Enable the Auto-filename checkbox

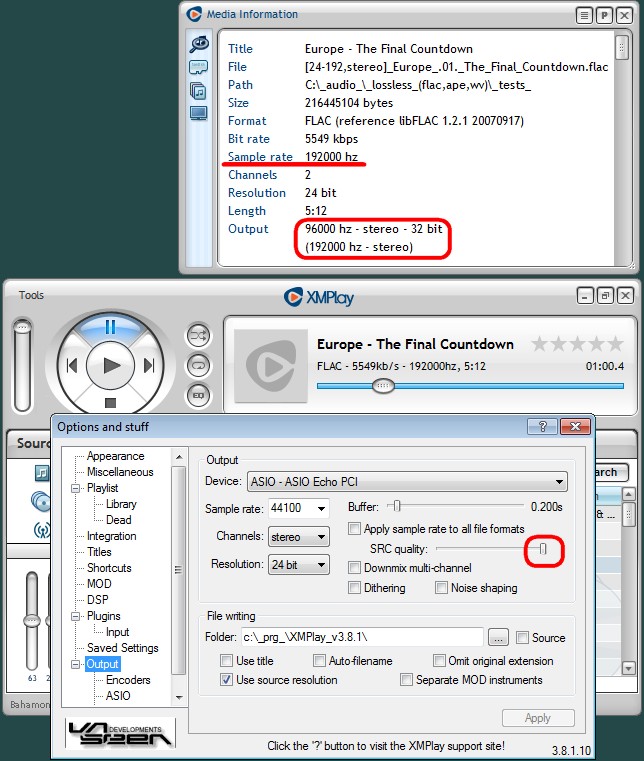[x=319, y=661]
